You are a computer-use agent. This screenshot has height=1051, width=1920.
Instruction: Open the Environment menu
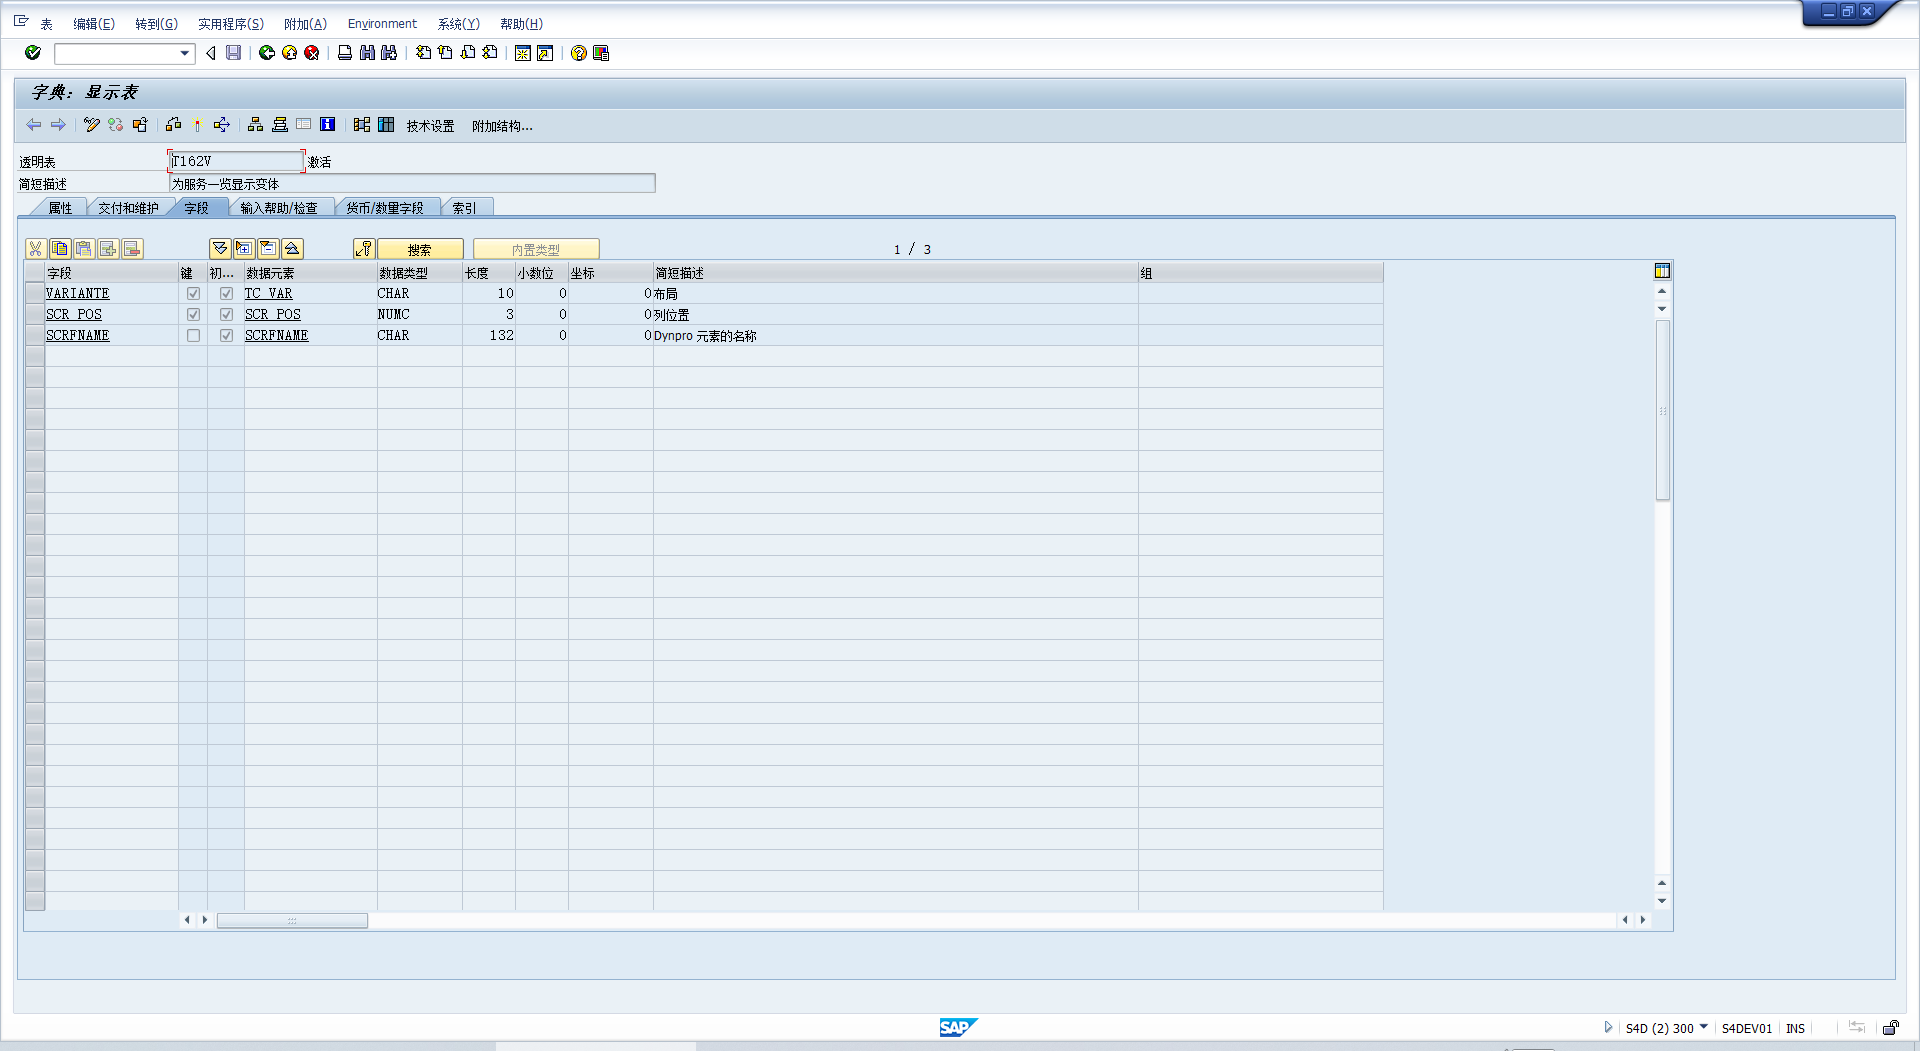381,23
